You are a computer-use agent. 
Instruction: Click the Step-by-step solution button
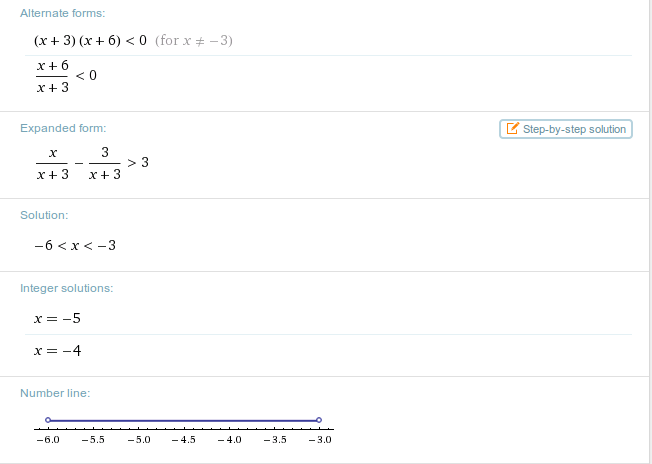point(566,129)
